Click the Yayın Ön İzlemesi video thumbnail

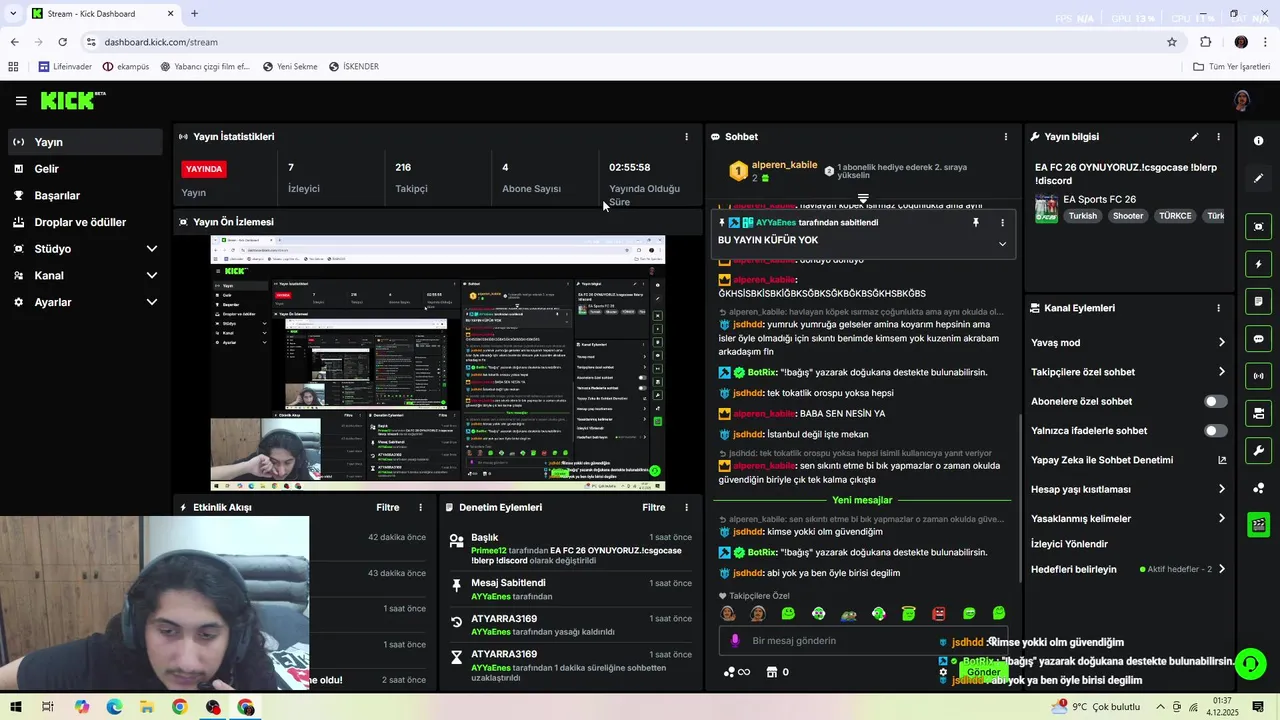coord(438,364)
